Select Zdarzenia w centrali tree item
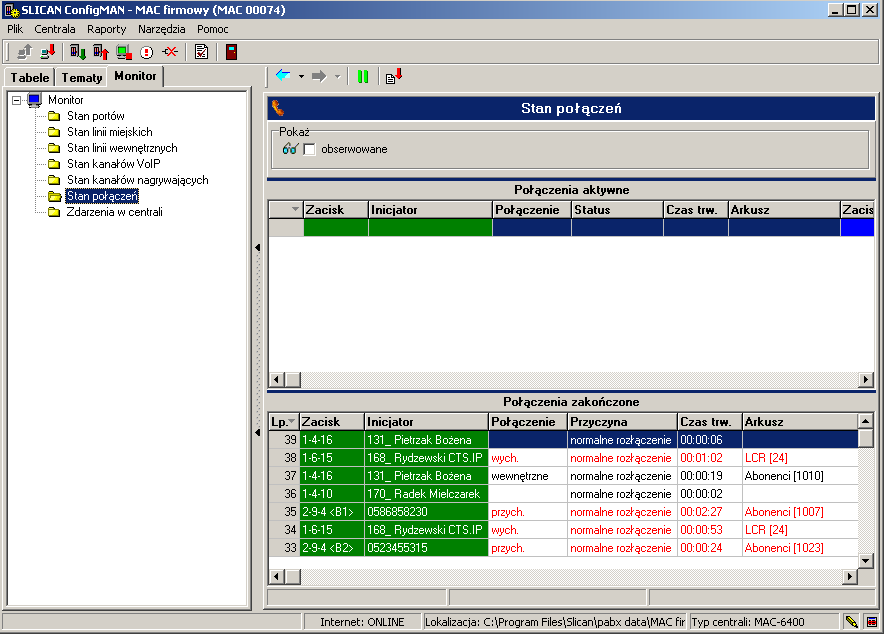This screenshot has width=884, height=634. pos(114,212)
